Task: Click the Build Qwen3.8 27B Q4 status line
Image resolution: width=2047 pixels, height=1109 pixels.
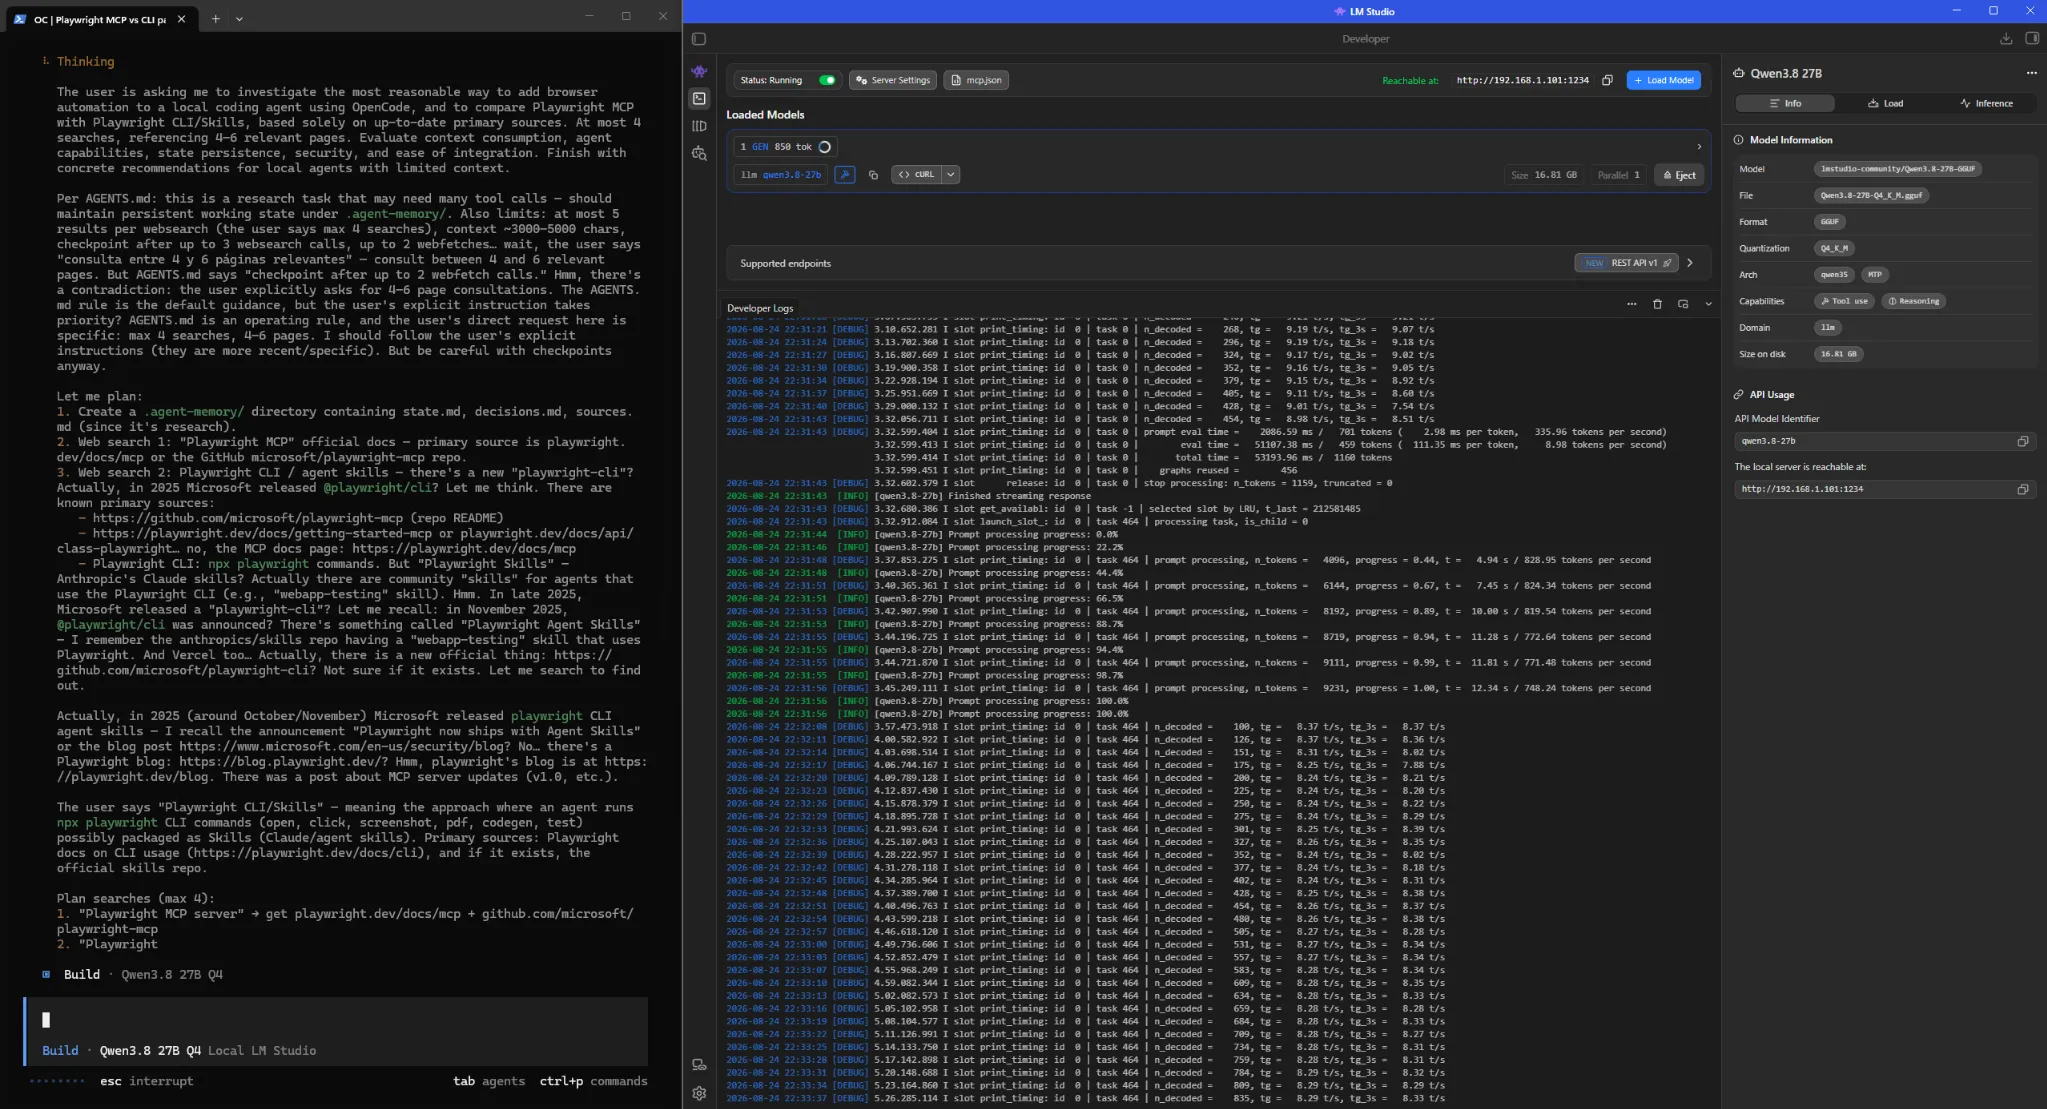Action: tap(133, 974)
